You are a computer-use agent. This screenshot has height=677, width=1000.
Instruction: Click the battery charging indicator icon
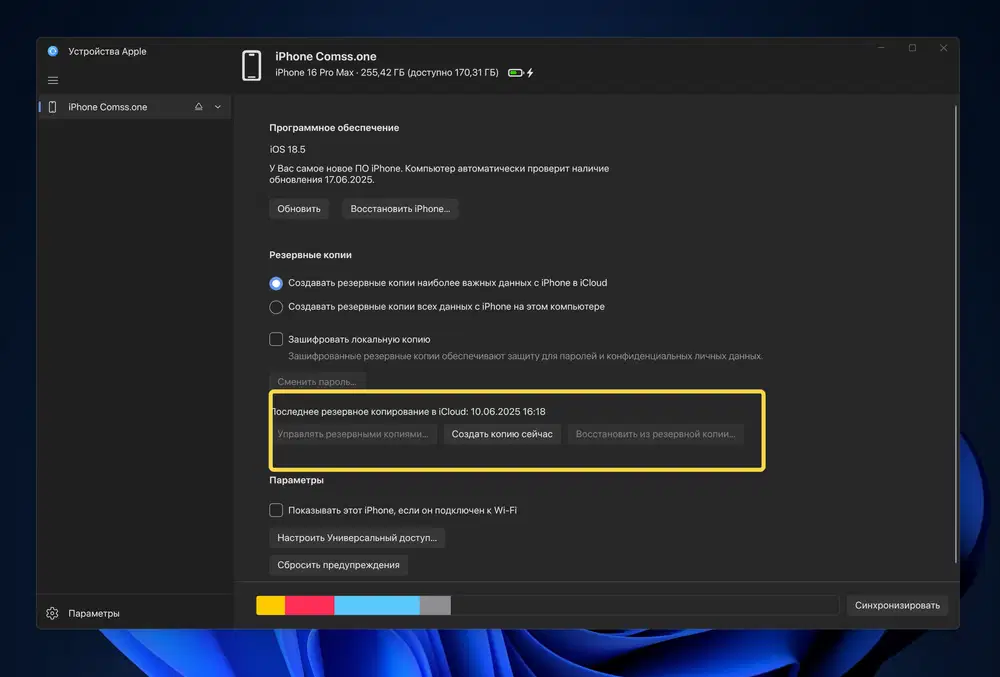[x=520, y=73]
